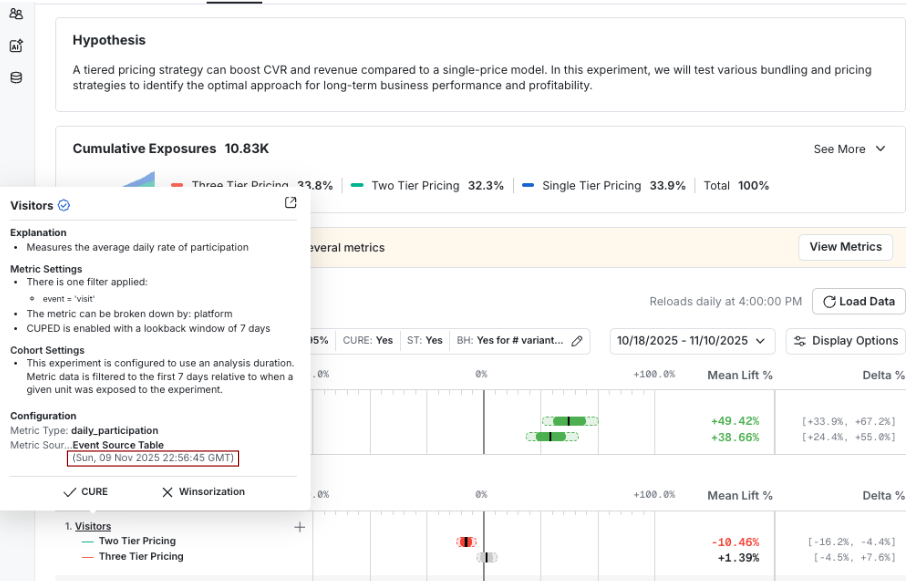Click Single Tier Pricing legend swatch
This screenshot has height=581, width=907.
[x=528, y=186]
